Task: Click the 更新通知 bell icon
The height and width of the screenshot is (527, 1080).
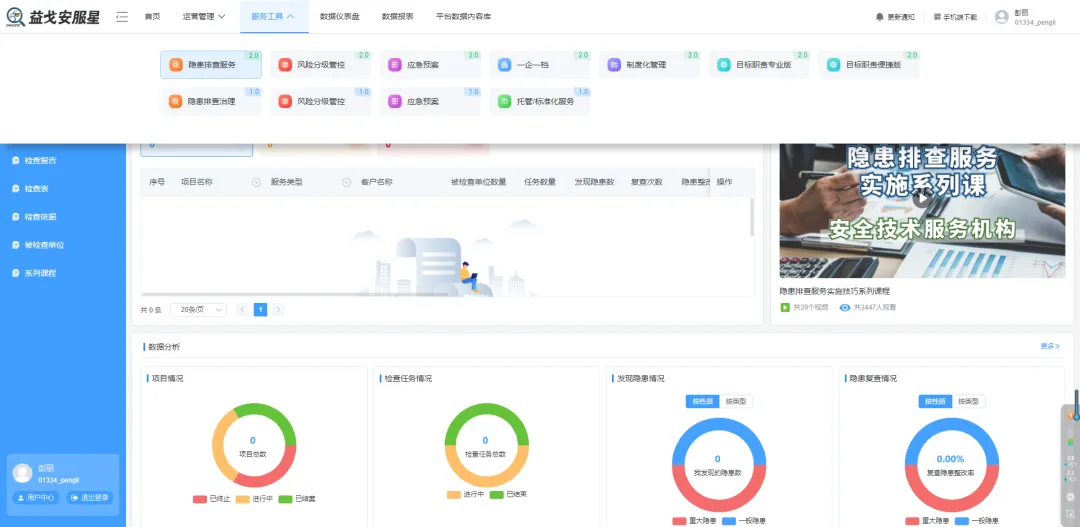Action: [x=880, y=17]
